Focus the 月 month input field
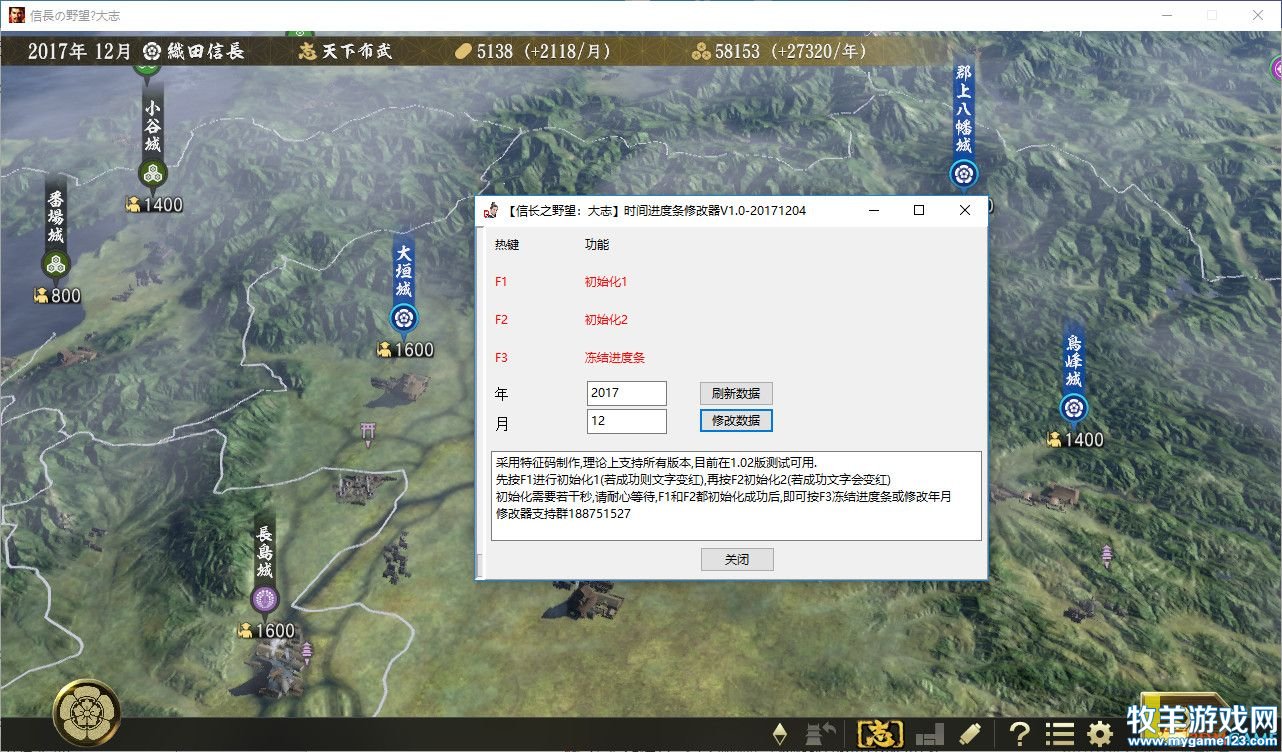The width and height of the screenshot is (1282, 752). pyautogui.click(x=627, y=421)
